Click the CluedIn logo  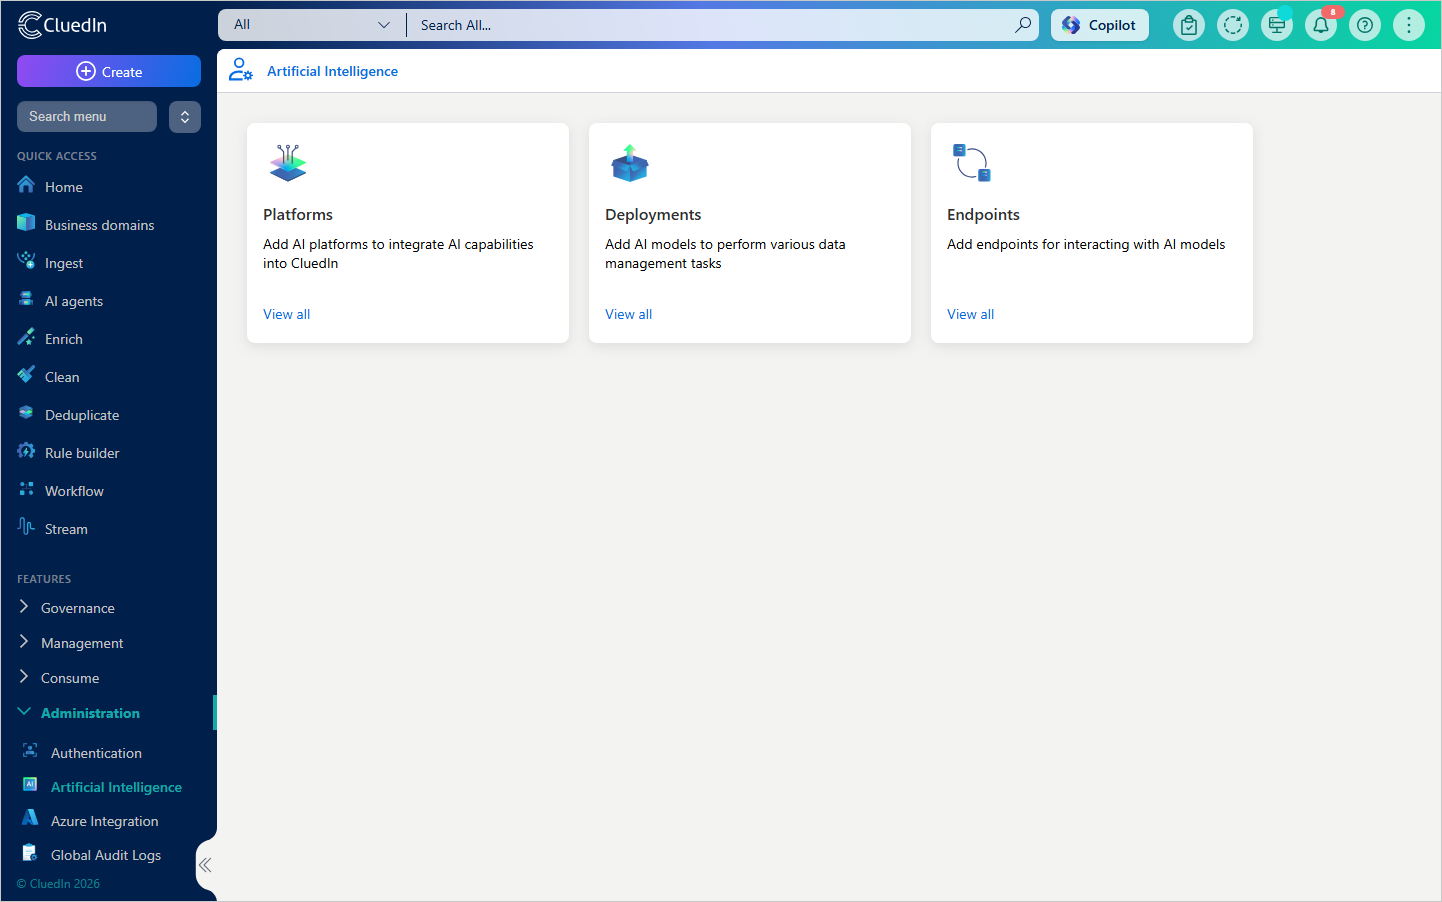coord(62,25)
